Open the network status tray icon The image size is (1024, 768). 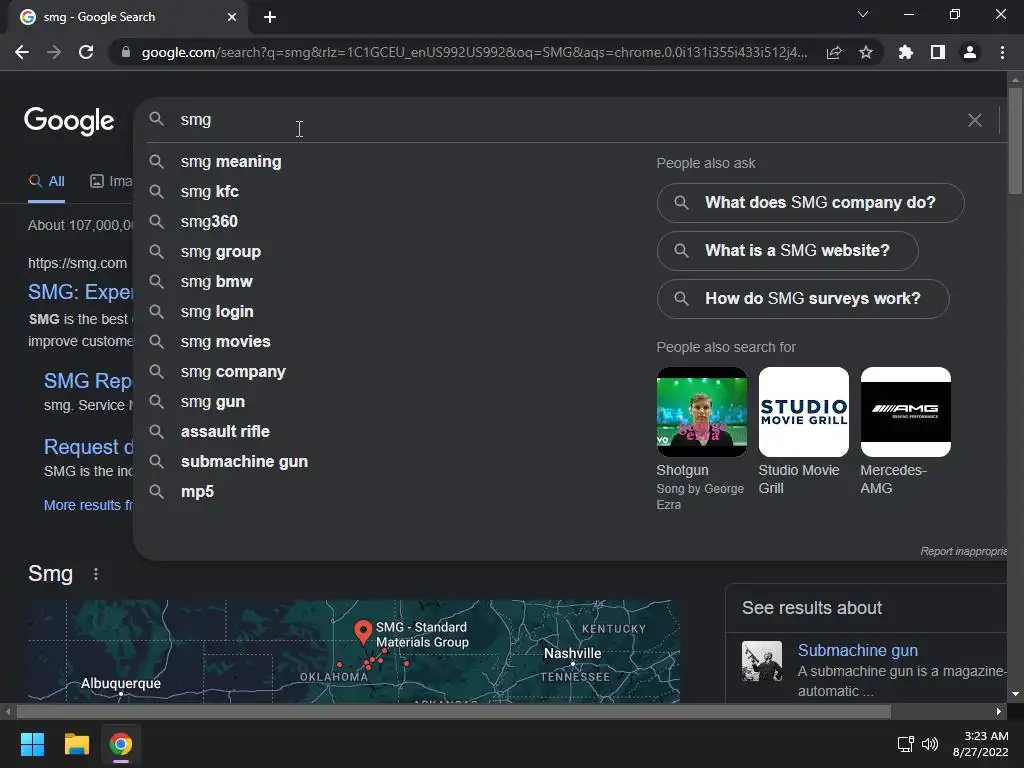point(905,744)
